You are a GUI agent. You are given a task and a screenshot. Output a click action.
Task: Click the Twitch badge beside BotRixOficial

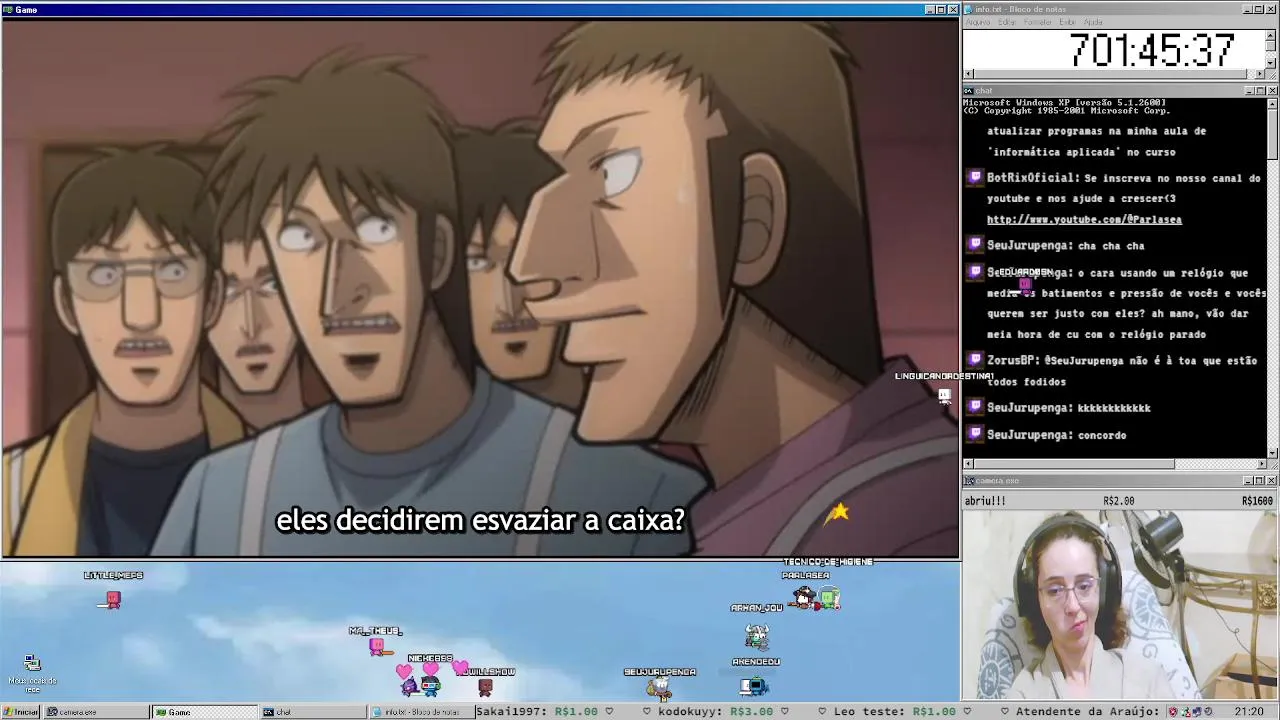(x=975, y=178)
